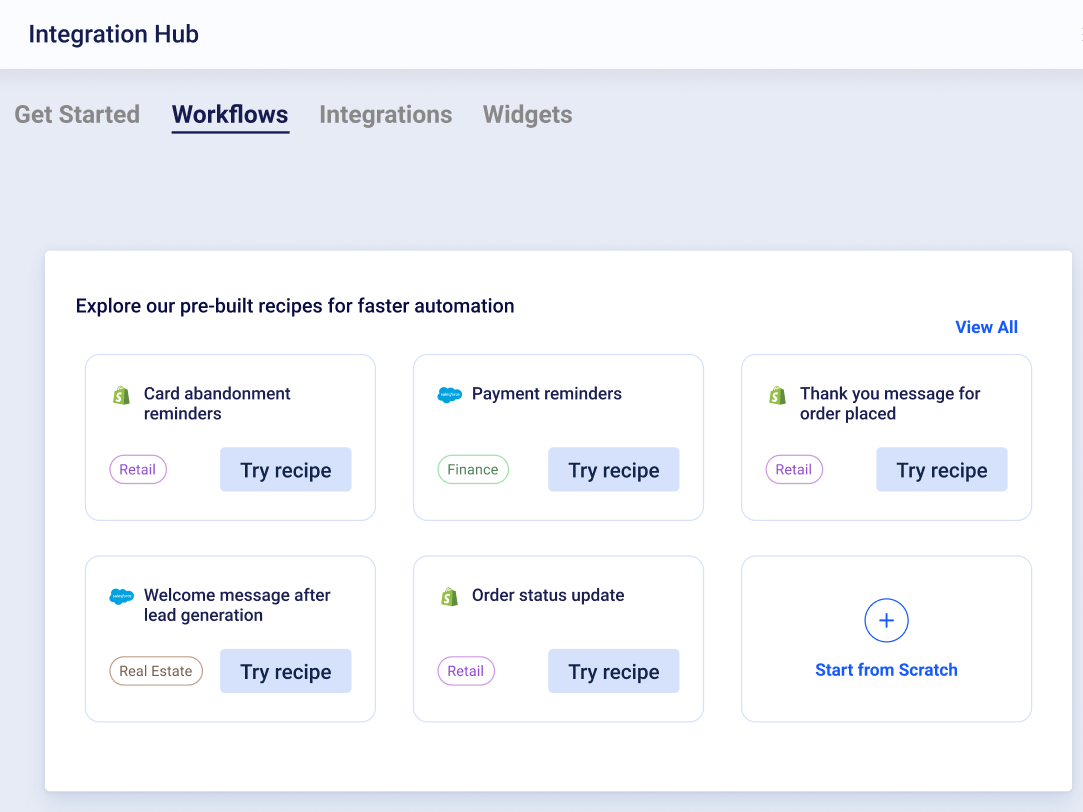This screenshot has width=1083, height=812.
Task: Click the Retail tag on Order status update
Action: 466,671
